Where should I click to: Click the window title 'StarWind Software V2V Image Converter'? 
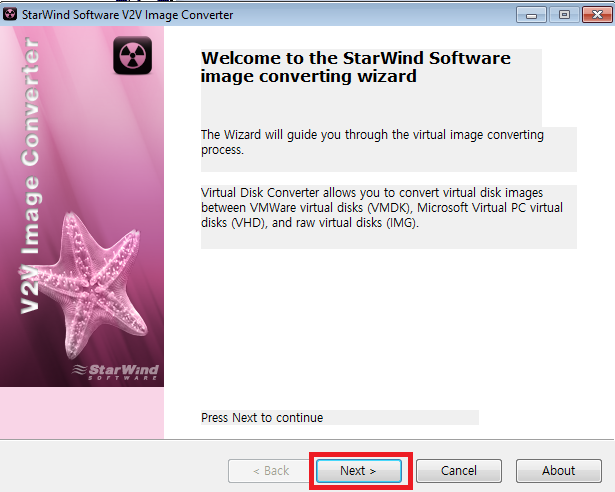127,15
